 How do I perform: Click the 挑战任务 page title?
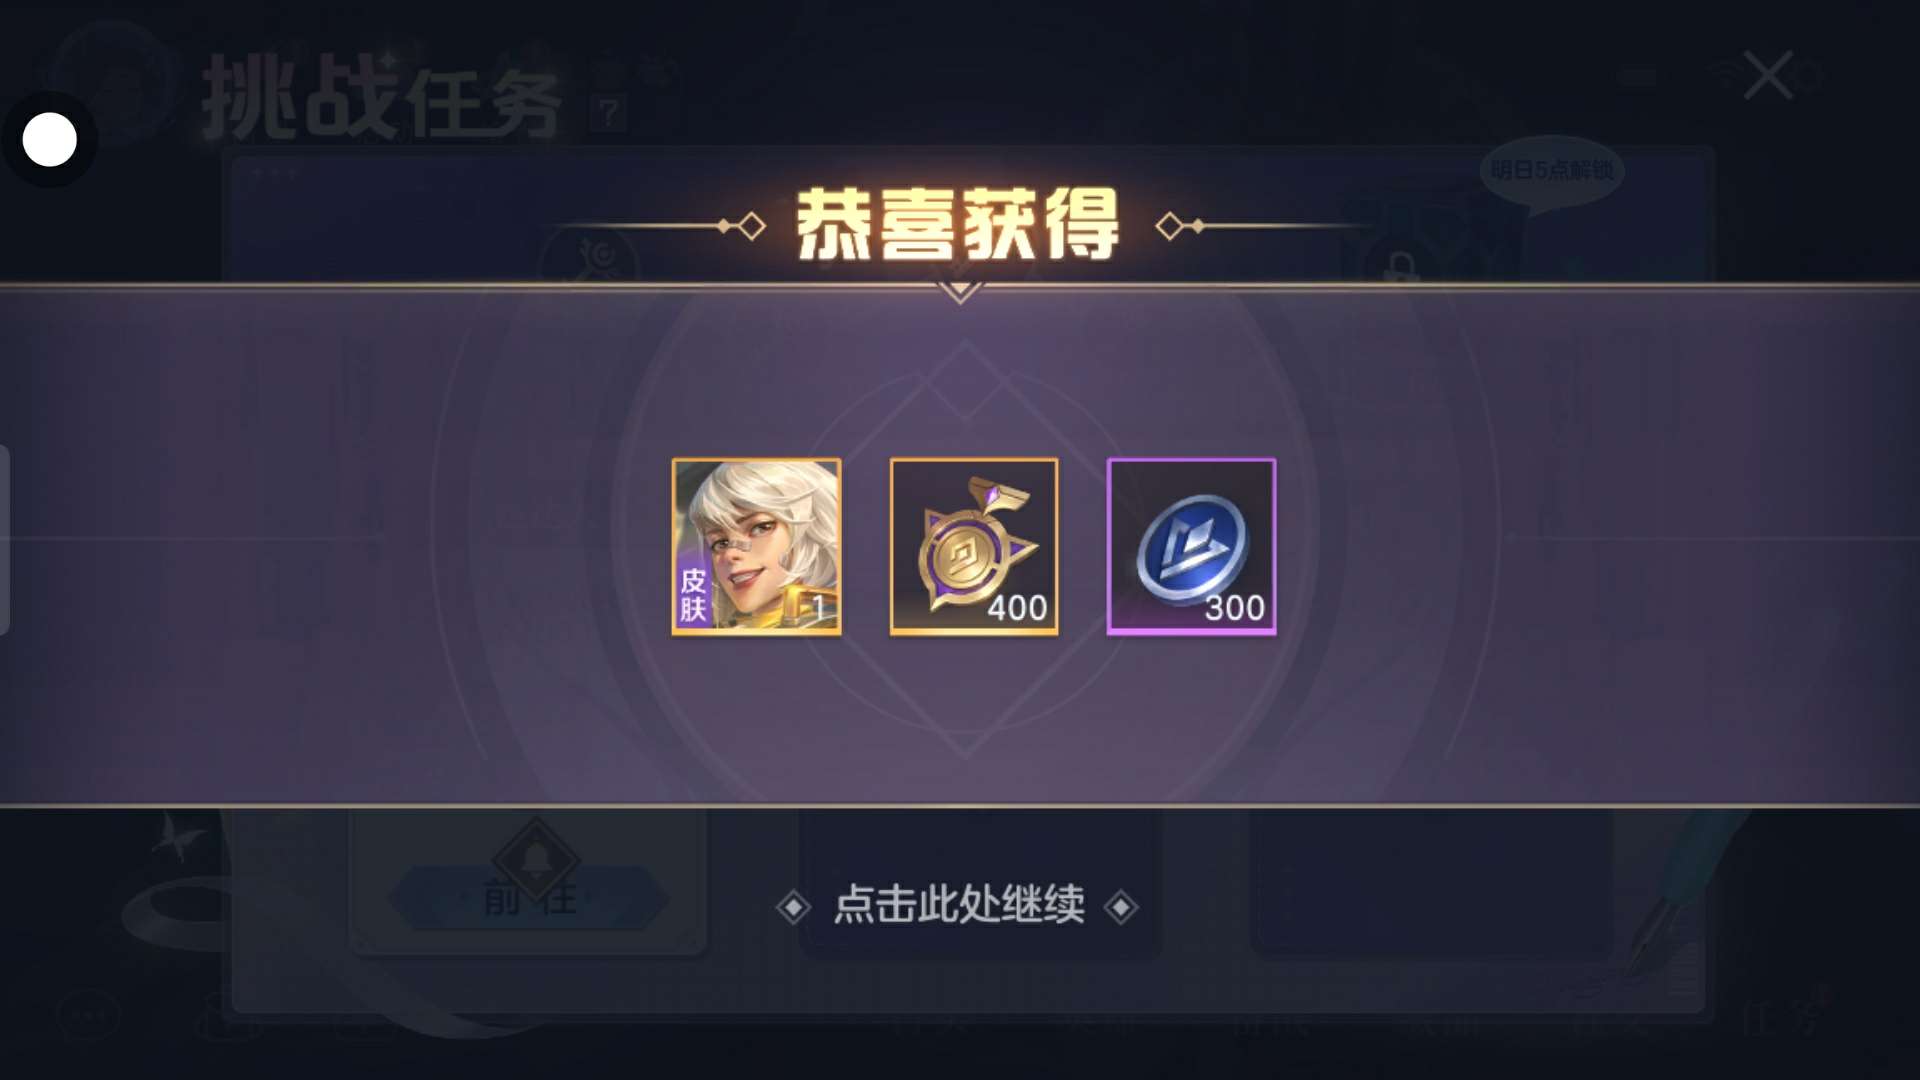pyautogui.click(x=382, y=97)
